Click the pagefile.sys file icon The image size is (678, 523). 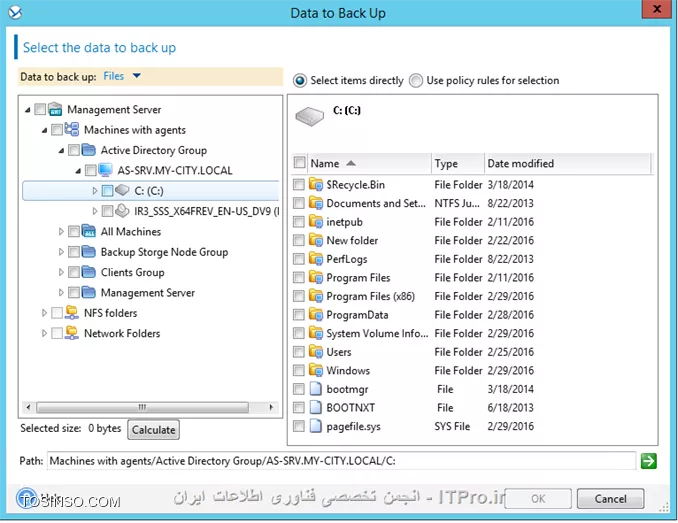(316, 426)
